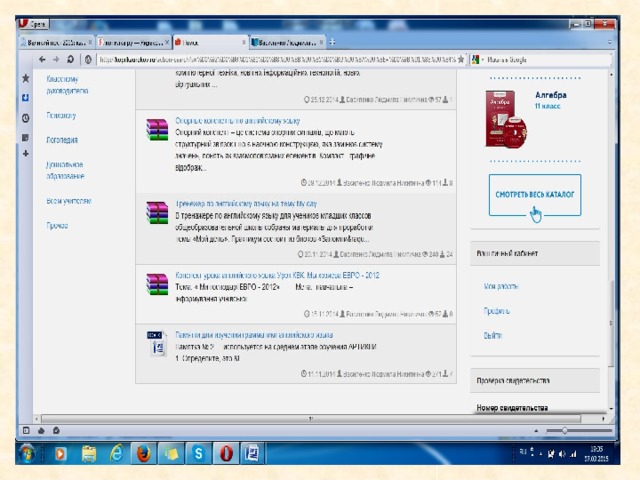Close the active third tab
The height and width of the screenshot is (480, 640).
click(x=244, y=42)
